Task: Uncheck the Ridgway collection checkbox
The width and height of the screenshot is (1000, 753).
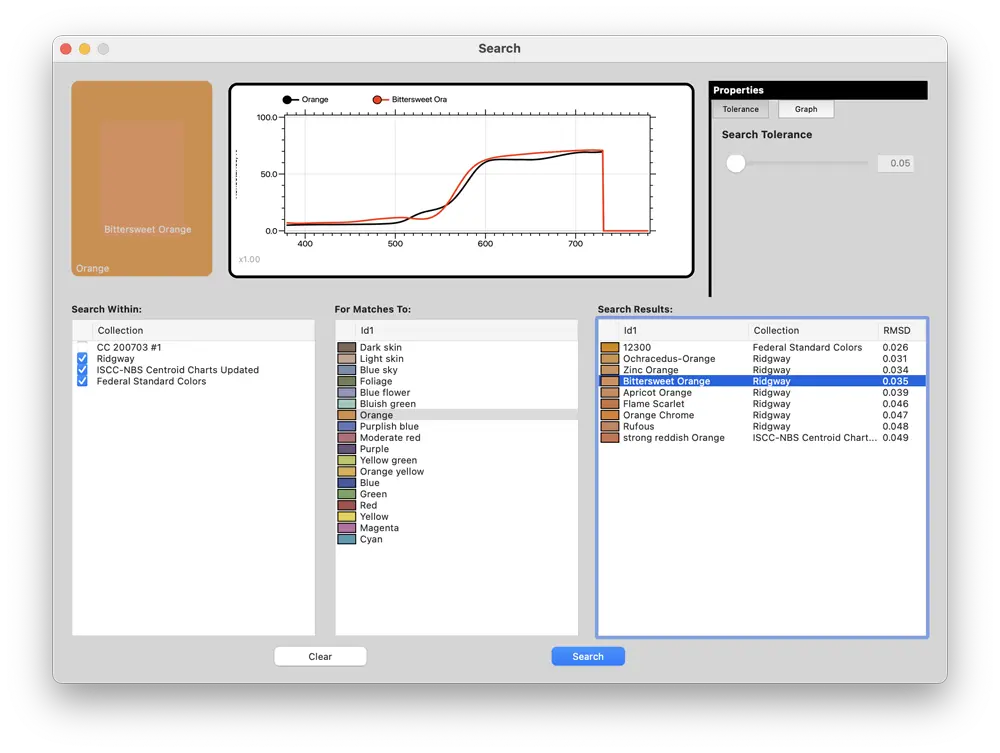Action: pos(82,358)
